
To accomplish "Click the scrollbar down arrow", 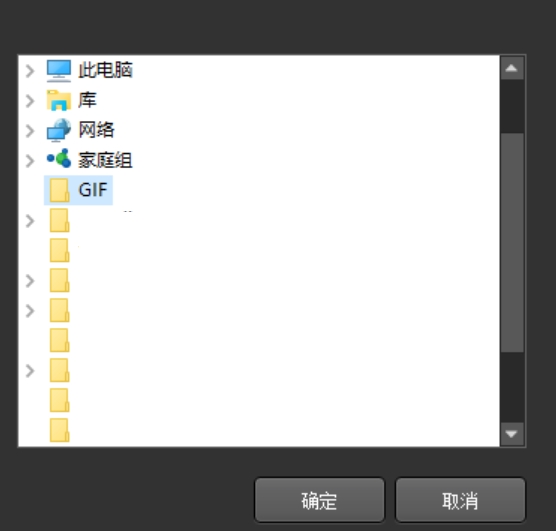I will click(511, 434).
